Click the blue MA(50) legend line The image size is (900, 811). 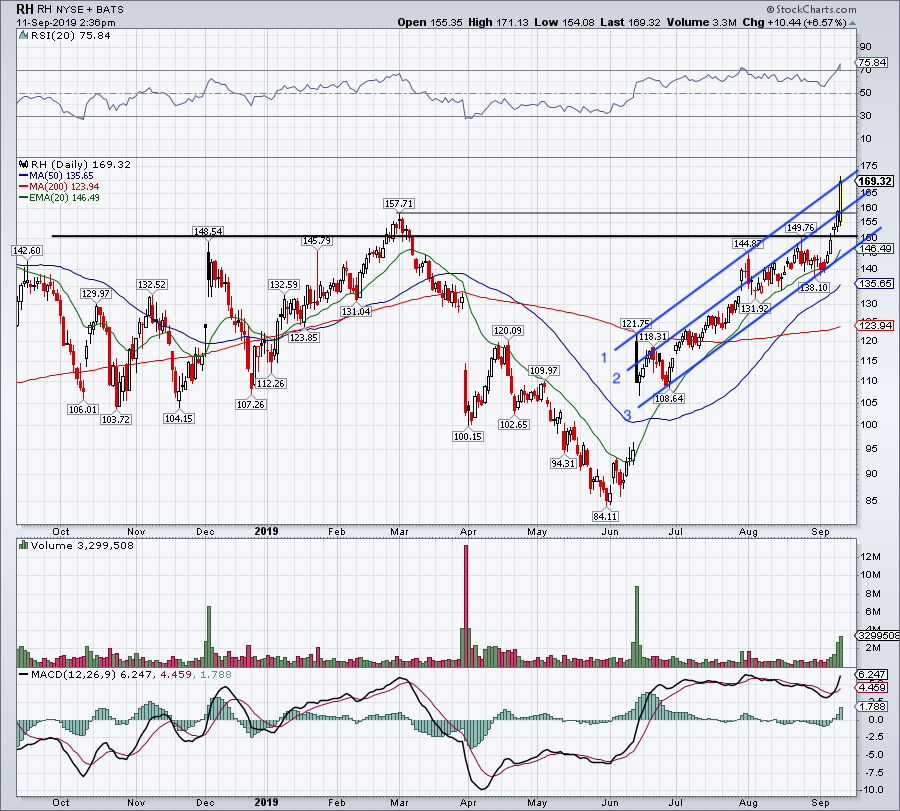click(23, 176)
